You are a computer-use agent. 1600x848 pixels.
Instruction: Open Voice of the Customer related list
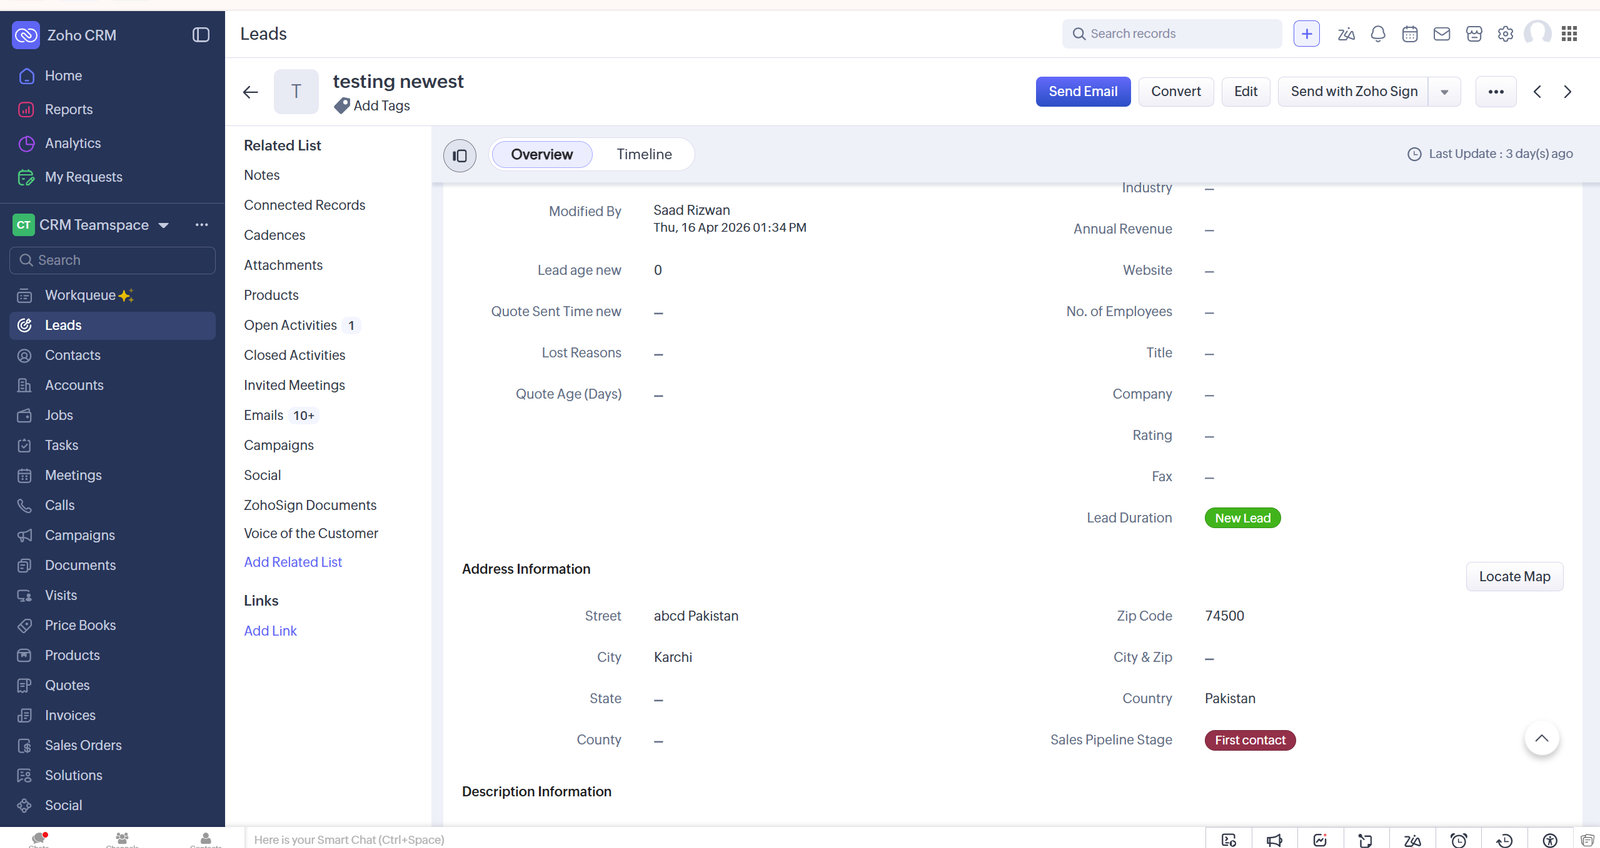pos(311,534)
